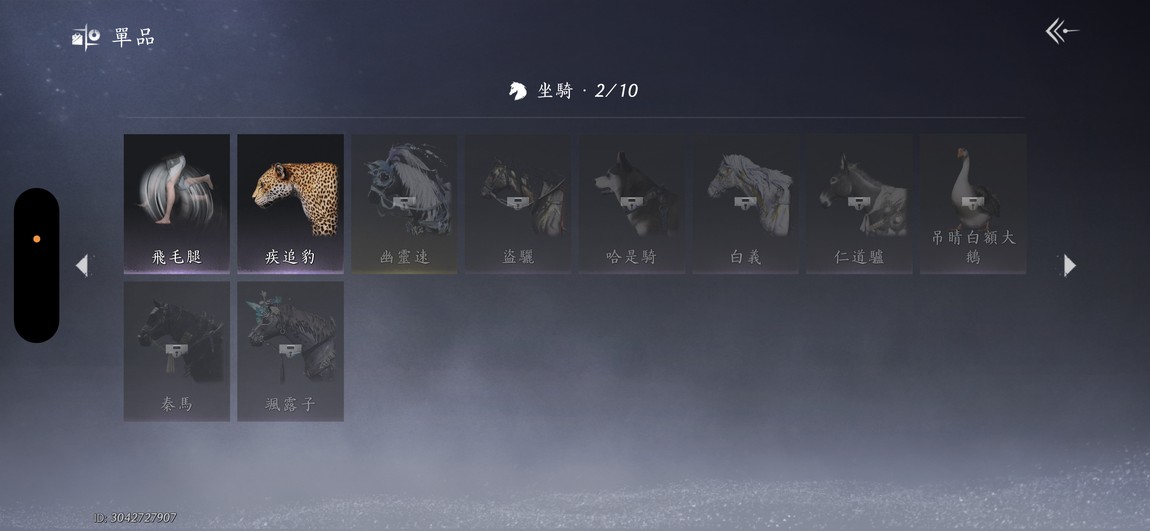Select the 疾追豹 leopard mount
Viewport: 1150px width, 531px height.
(290, 204)
